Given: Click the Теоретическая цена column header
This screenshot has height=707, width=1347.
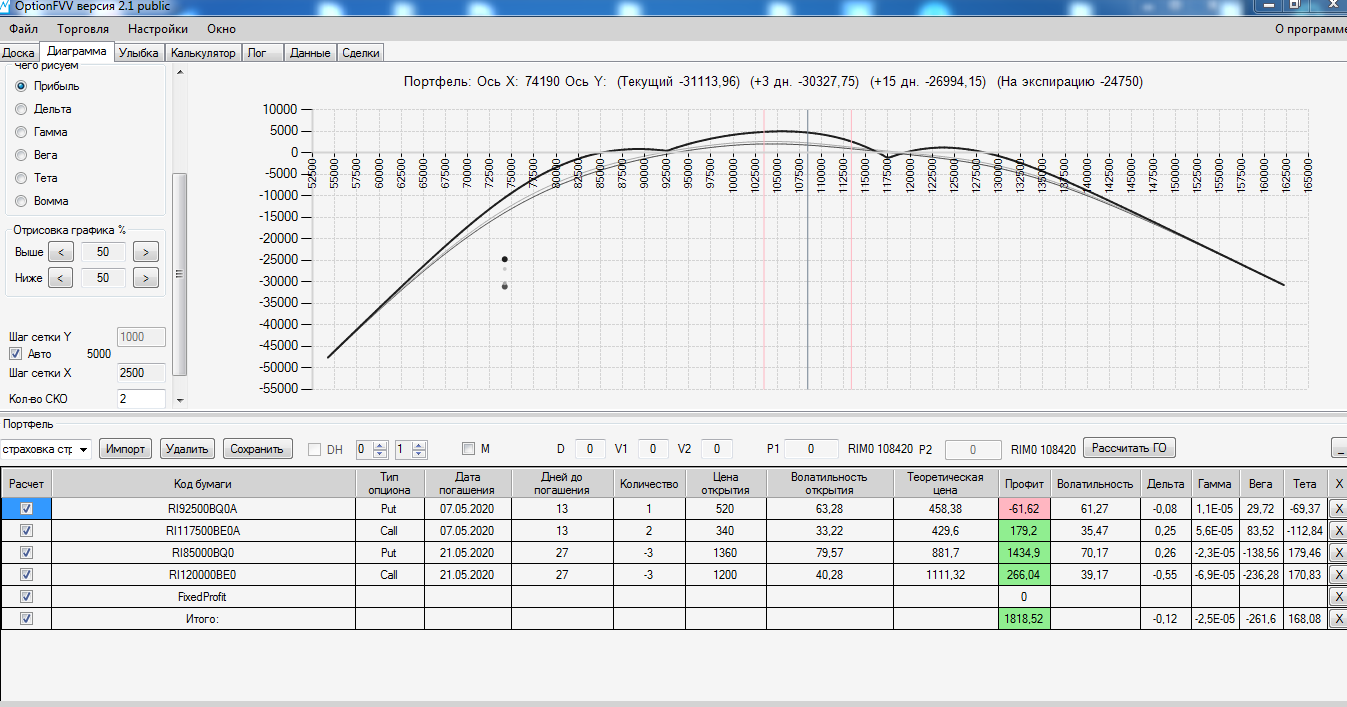Looking at the screenshot, I should coord(947,483).
